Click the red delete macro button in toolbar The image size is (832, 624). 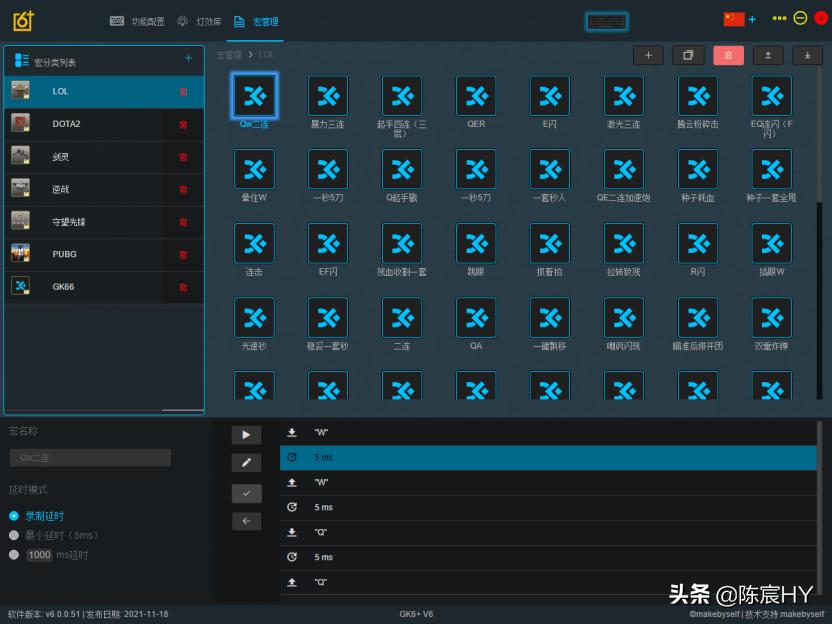(x=728, y=56)
